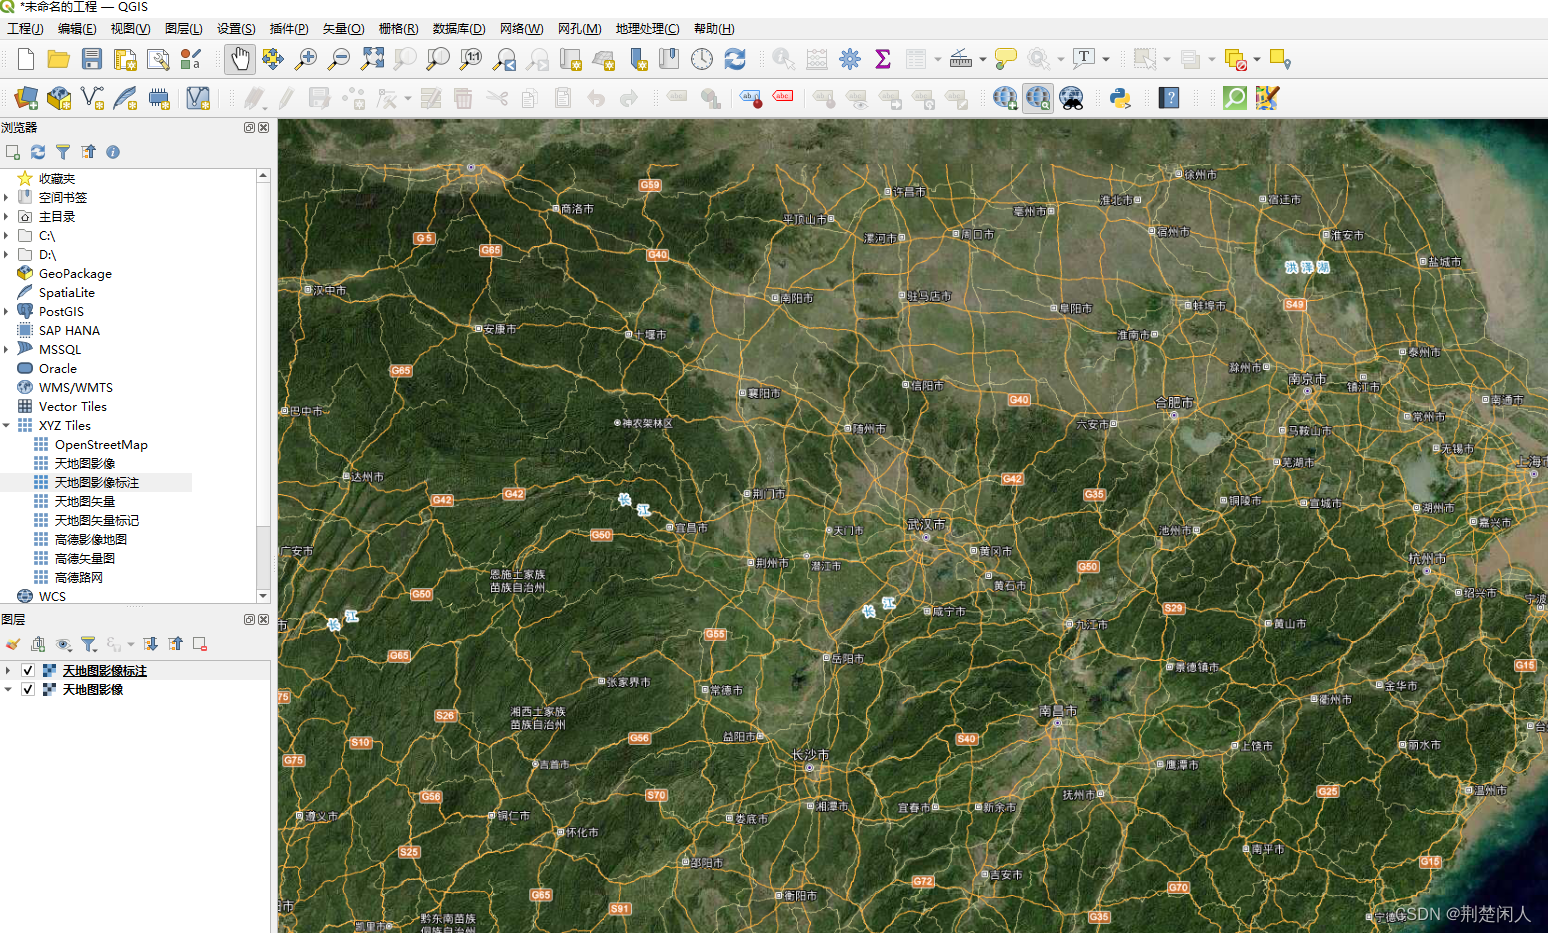This screenshot has height=933, width=1548.
Task: Create a new project with the blank page icon
Action: click(x=26, y=60)
